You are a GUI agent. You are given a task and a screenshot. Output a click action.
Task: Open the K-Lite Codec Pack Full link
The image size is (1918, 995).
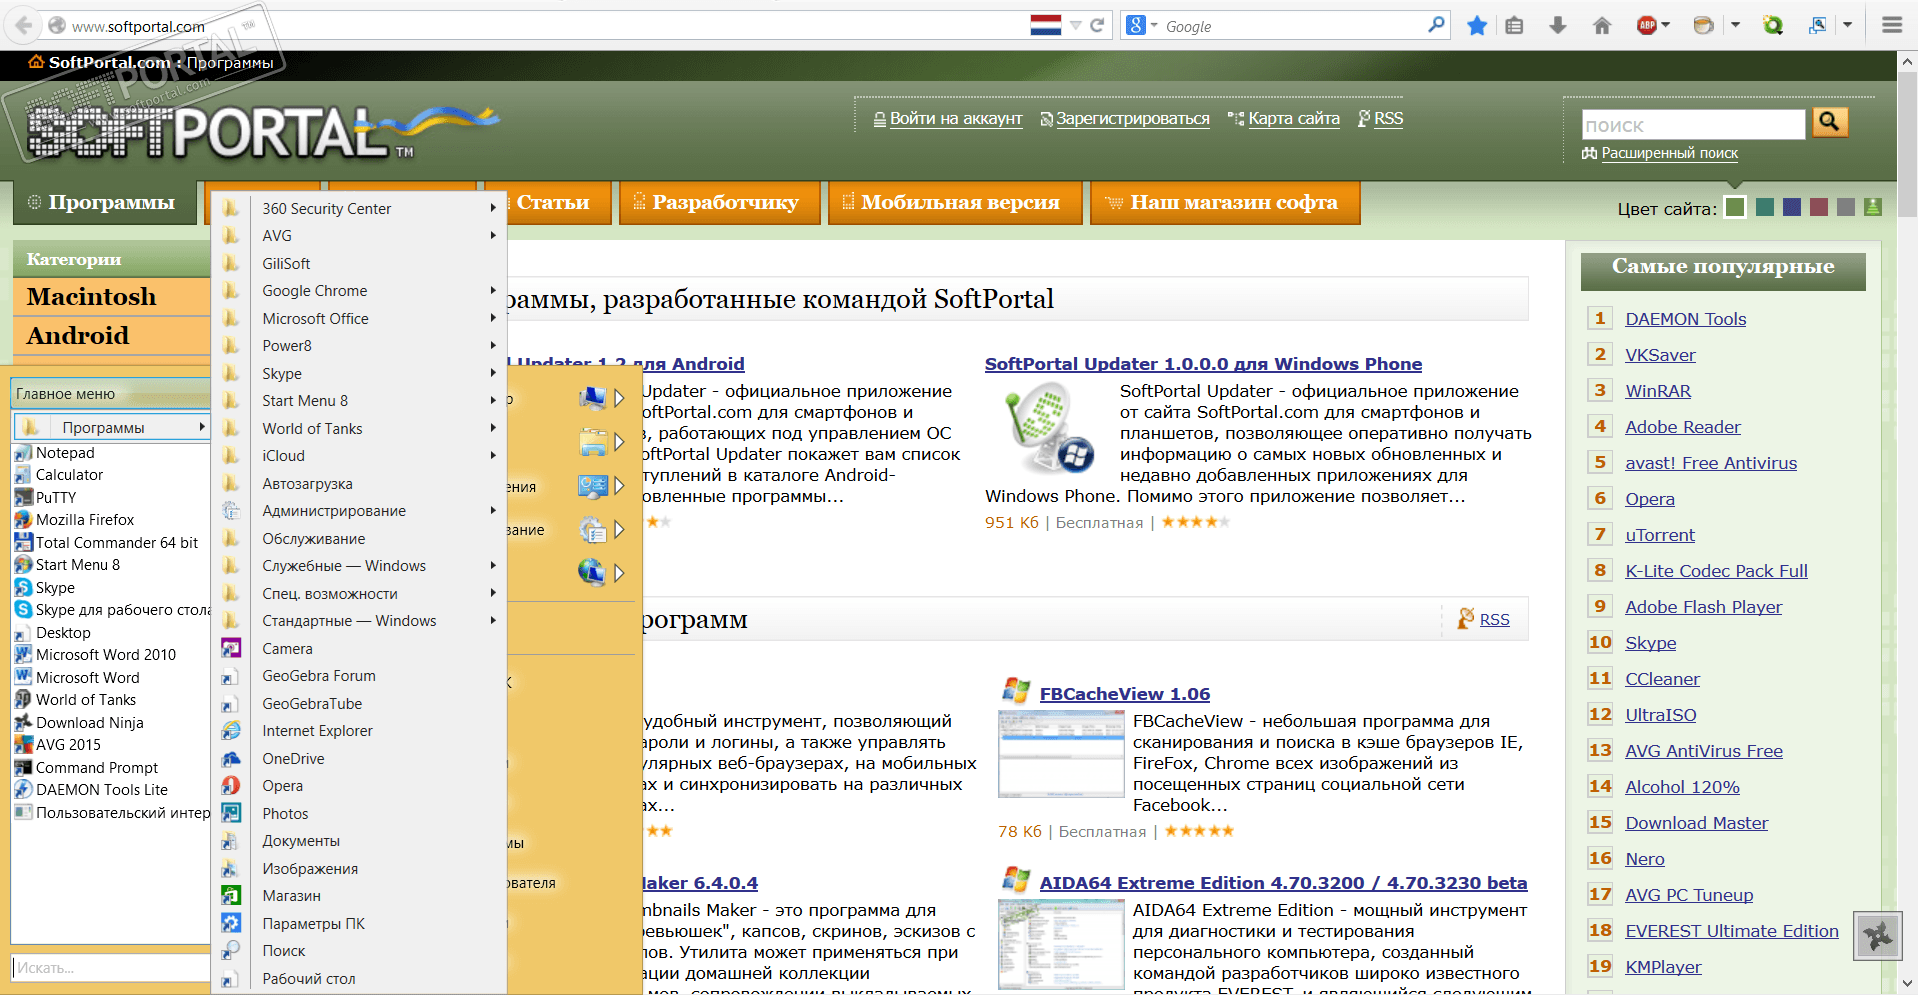coord(1716,571)
